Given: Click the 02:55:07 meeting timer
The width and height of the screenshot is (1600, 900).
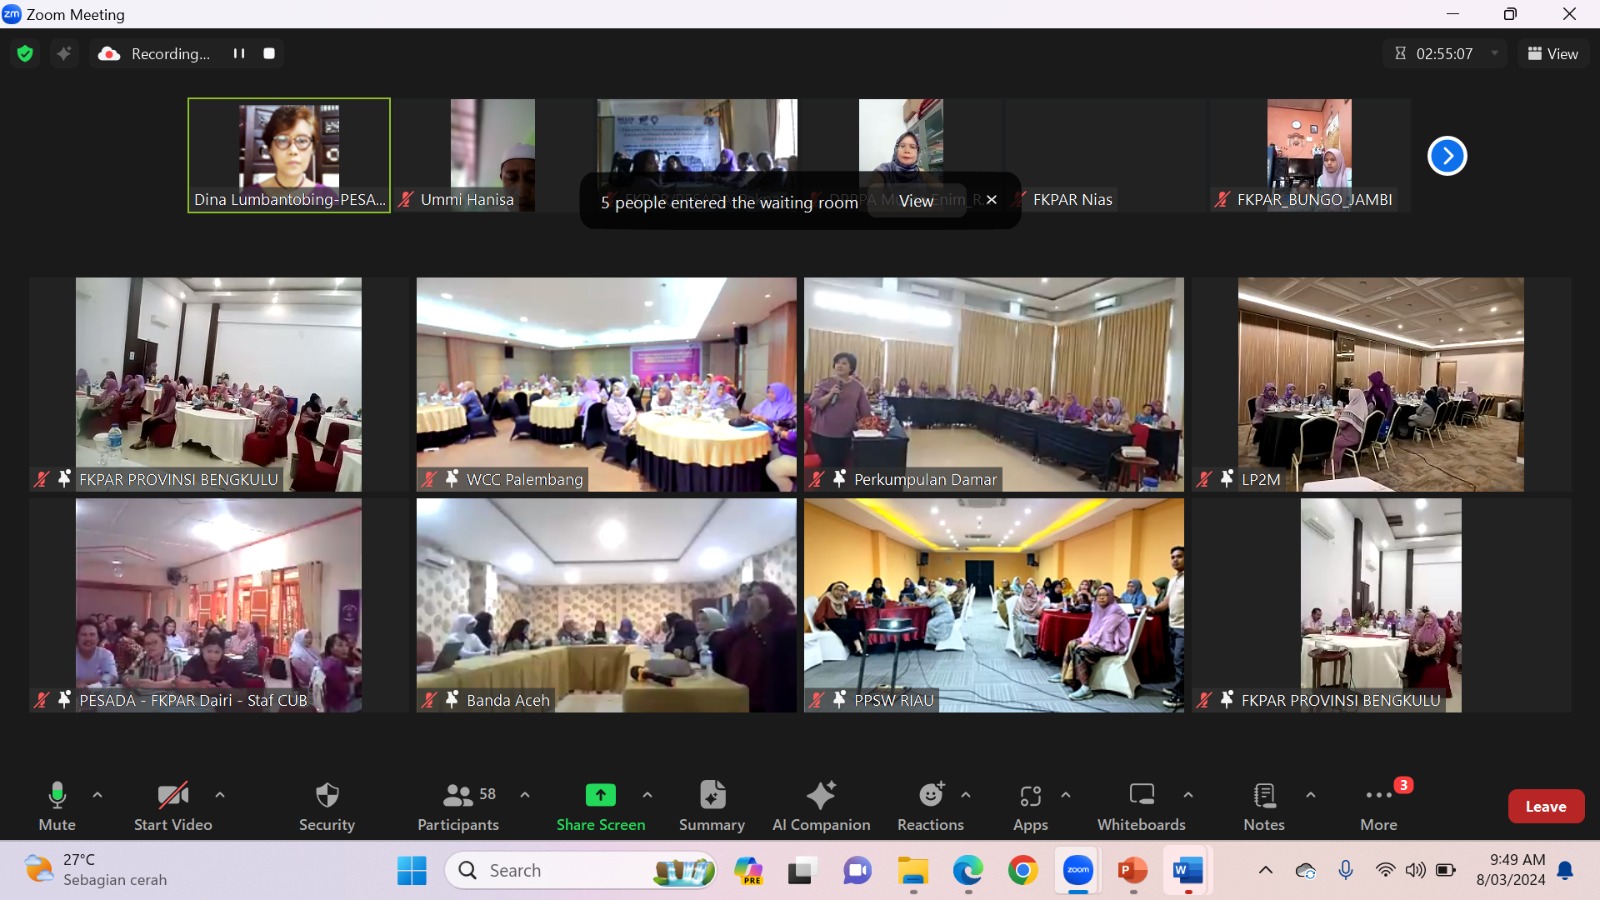Looking at the screenshot, I should point(1444,54).
